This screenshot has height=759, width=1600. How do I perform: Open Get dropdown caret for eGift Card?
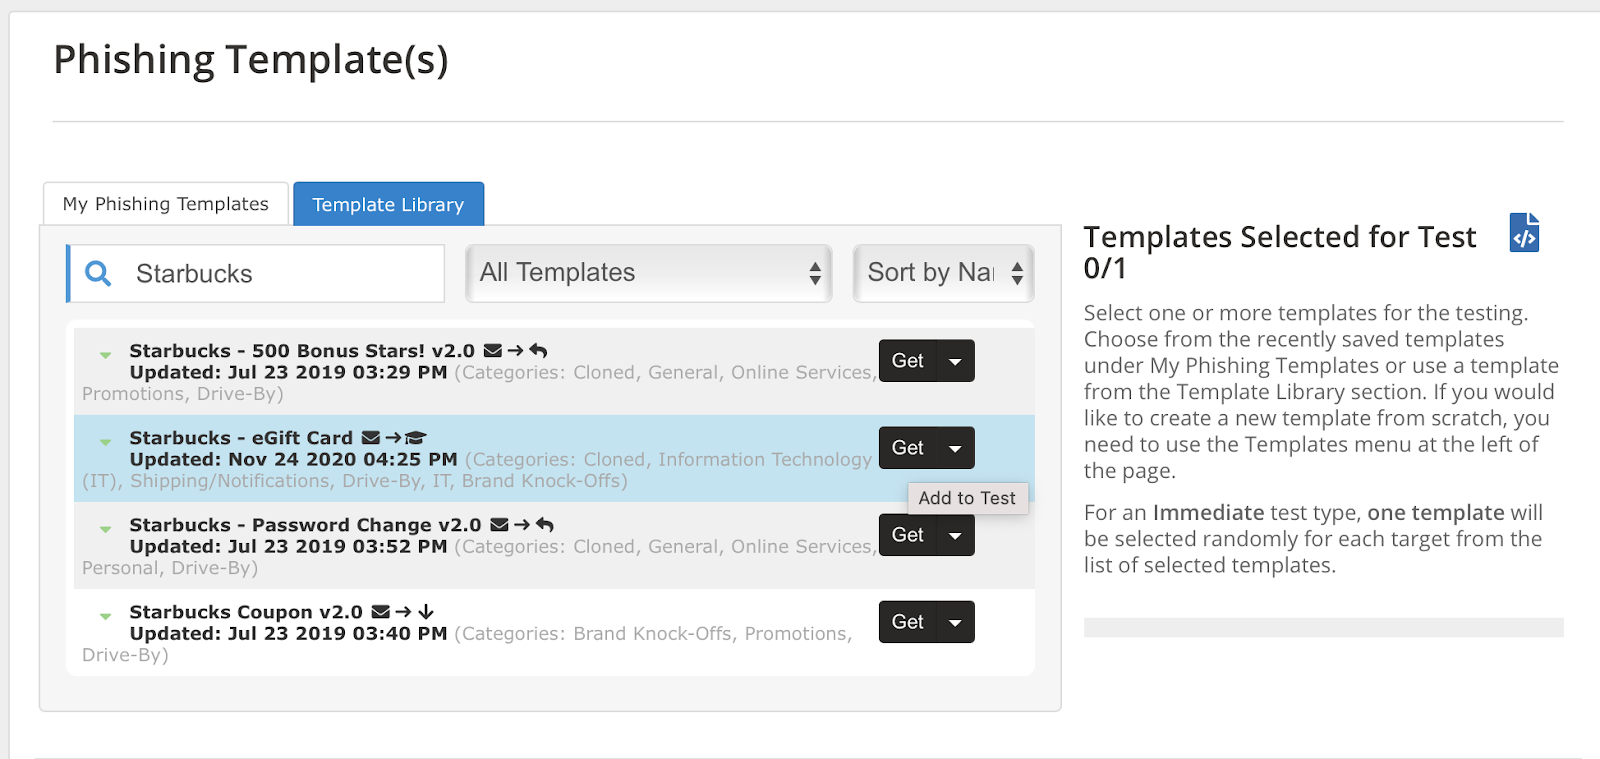coord(956,448)
